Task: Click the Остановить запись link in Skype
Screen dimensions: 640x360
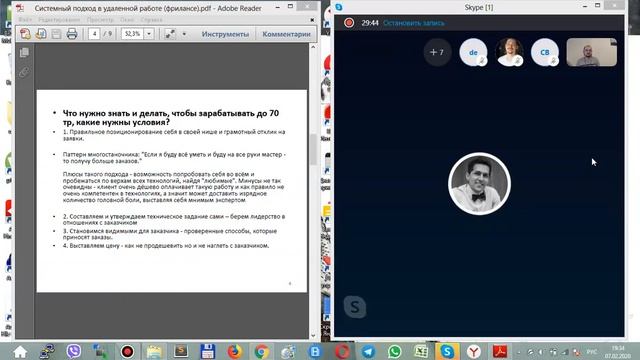Action: 413,23
